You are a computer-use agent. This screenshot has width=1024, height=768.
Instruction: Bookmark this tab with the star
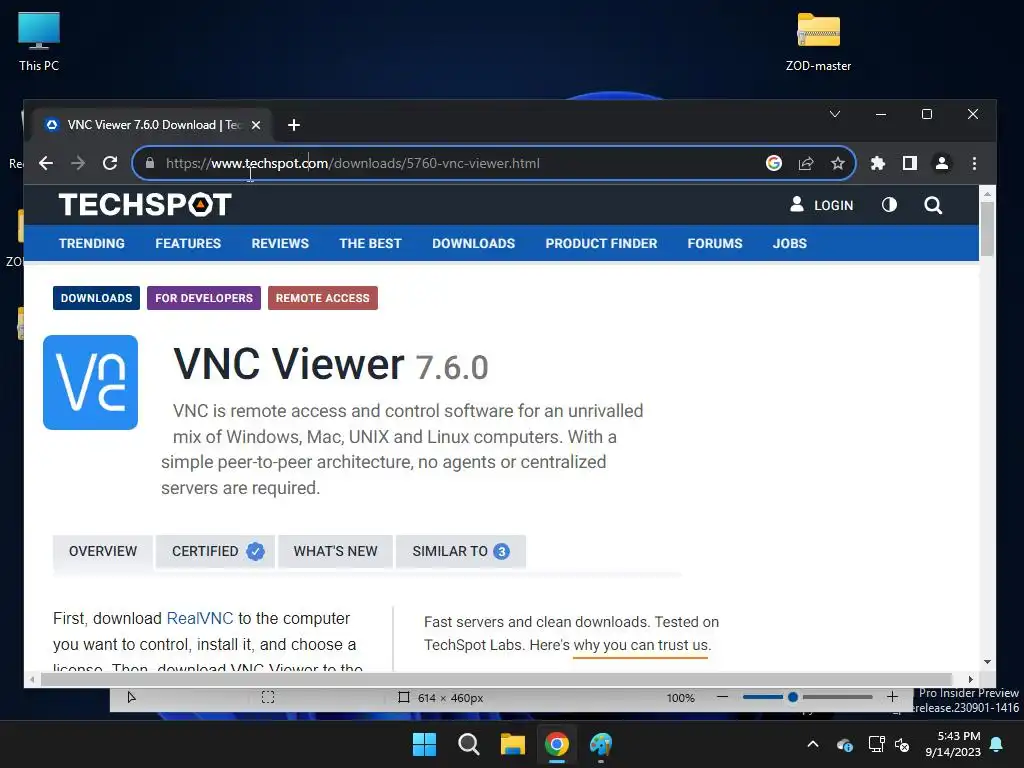point(838,163)
